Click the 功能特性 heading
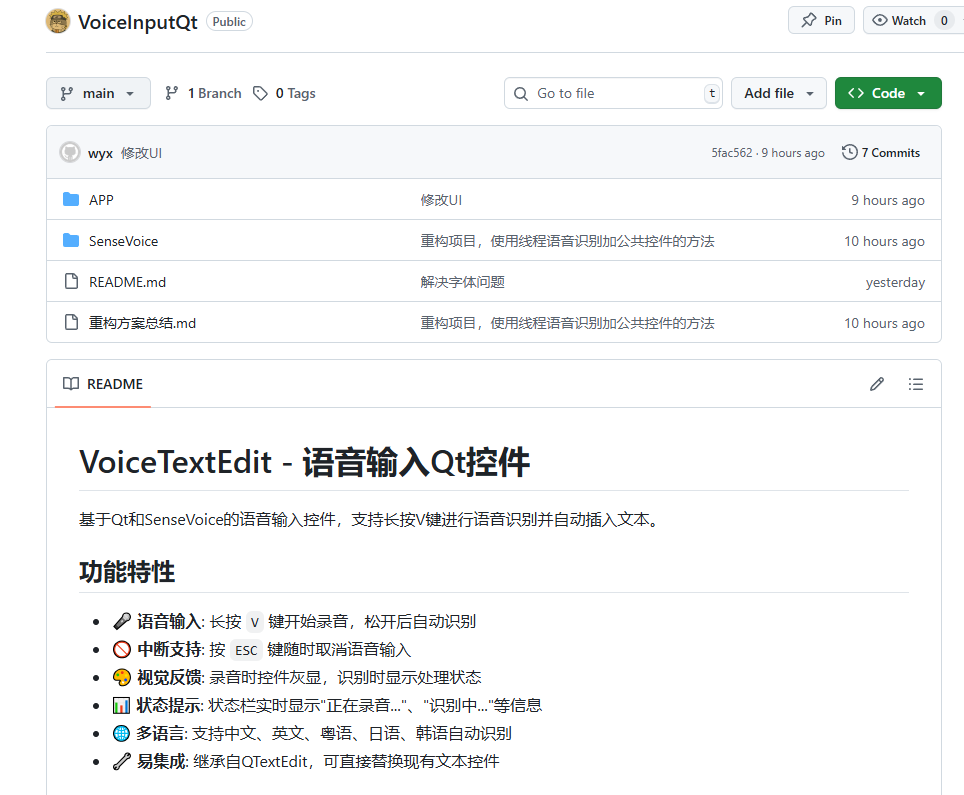The image size is (964, 795). pos(127,572)
